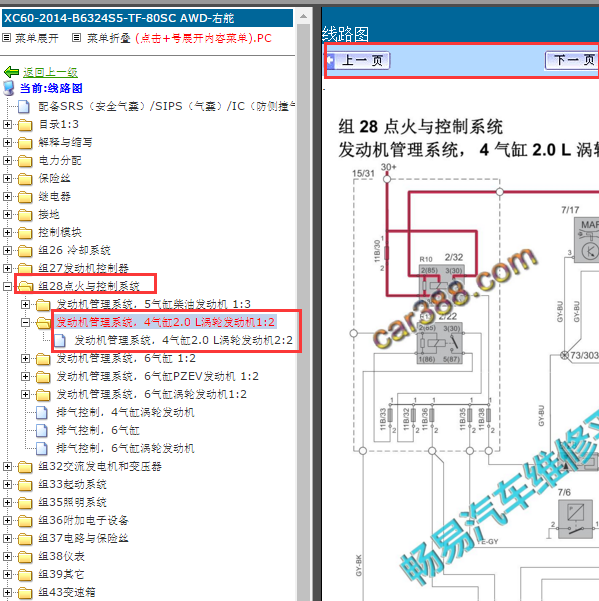This screenshot has height=601, width=599.
Task: Click the 控制模块 folder icon
Action: (x=25, y=233)
